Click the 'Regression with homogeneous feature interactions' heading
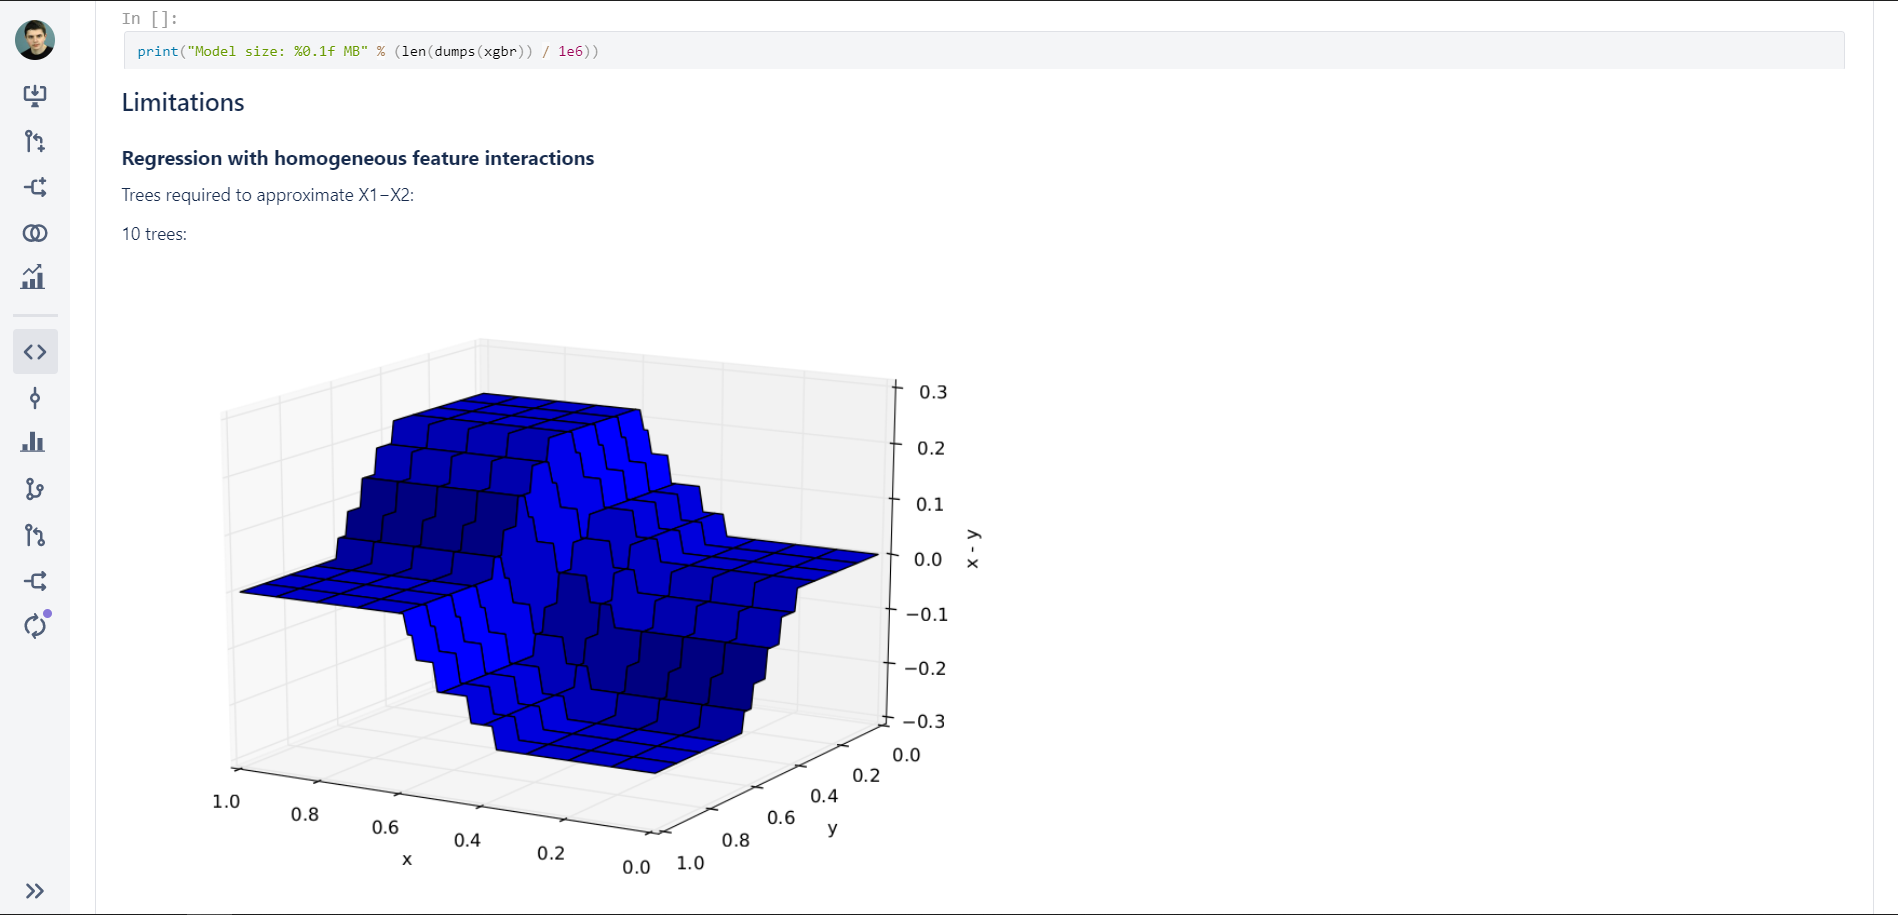Screen dimensions: 1898x915 pyautogui.click(x=357, y=158)
